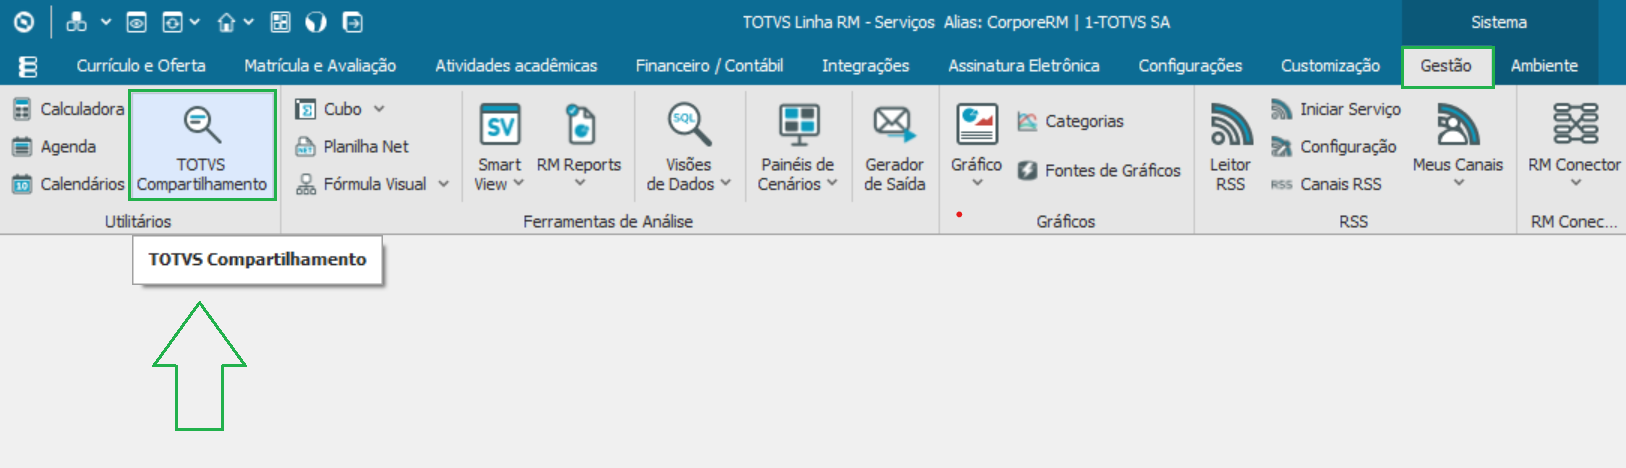Screen dimensions: 1626x468
Task: Open dropdown arrow next to window refresh icon
Action: tap(195, 22)
